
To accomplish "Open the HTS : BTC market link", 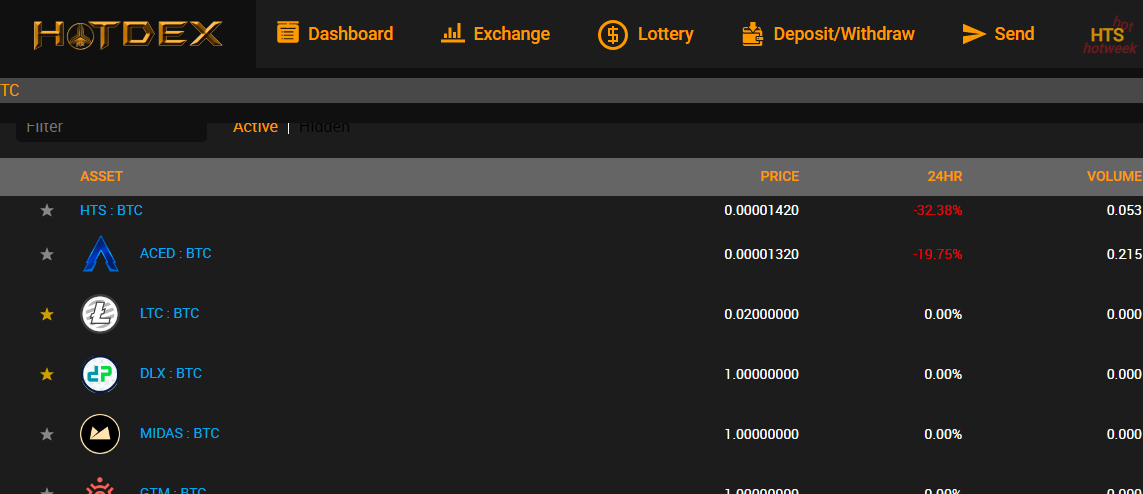I will [112, 211].
